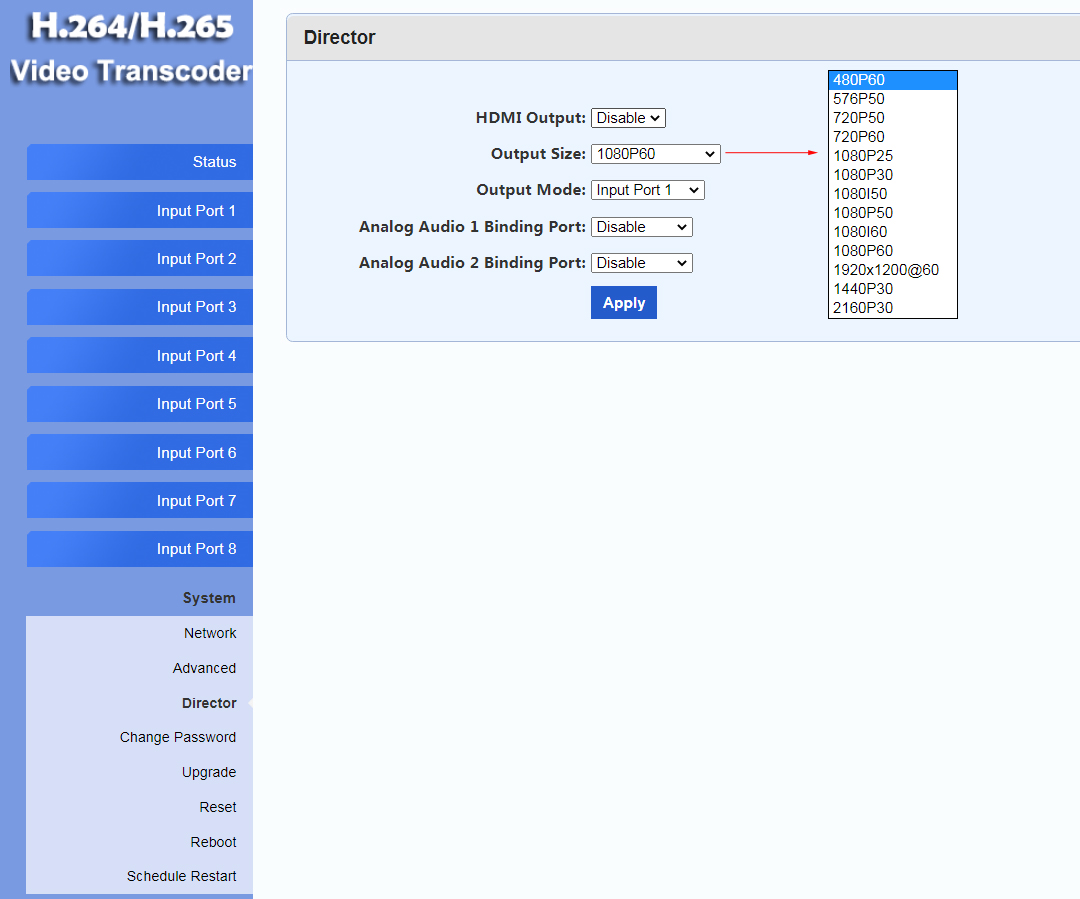Viewport: 1080px width, 899px height.
Task: Switch to the Input Port 1 settings
Action: click(x=139, y=210)
